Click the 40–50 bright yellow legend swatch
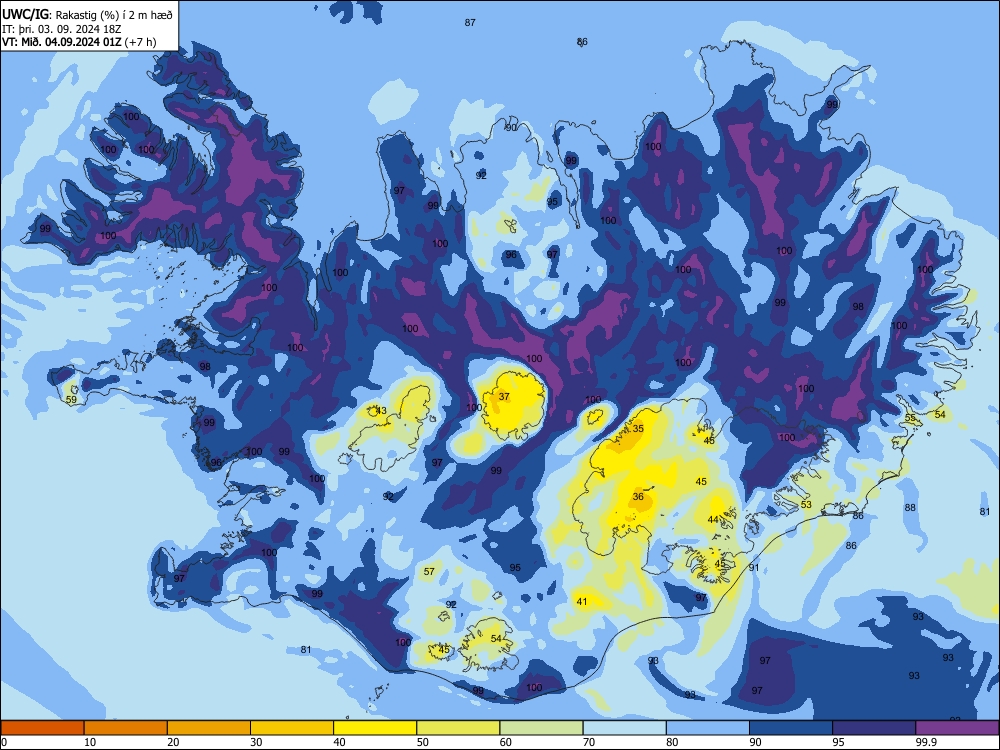This screenshot has width=1000, height=750. 375,728
